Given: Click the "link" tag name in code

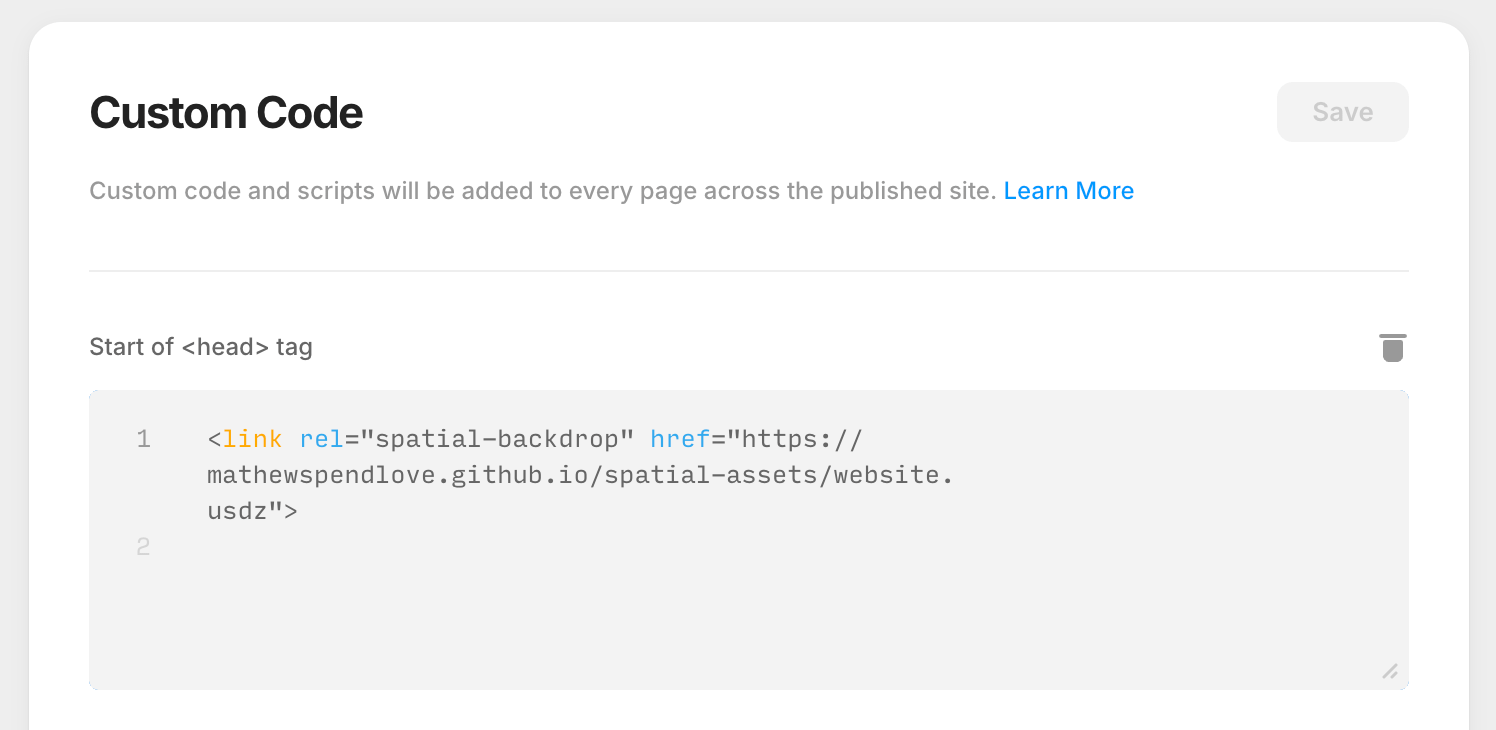Looking at the screenshot, I should coord(252,439).
